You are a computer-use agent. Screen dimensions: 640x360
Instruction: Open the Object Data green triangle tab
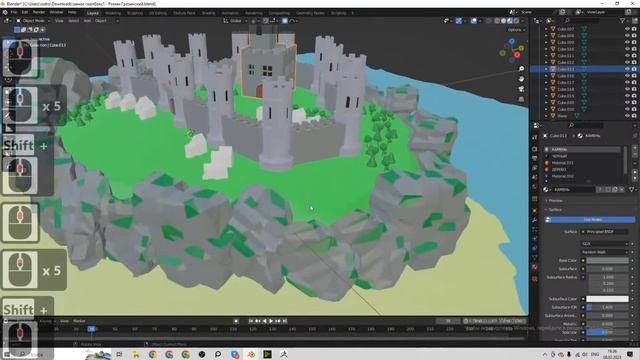(x=535, y=258)
